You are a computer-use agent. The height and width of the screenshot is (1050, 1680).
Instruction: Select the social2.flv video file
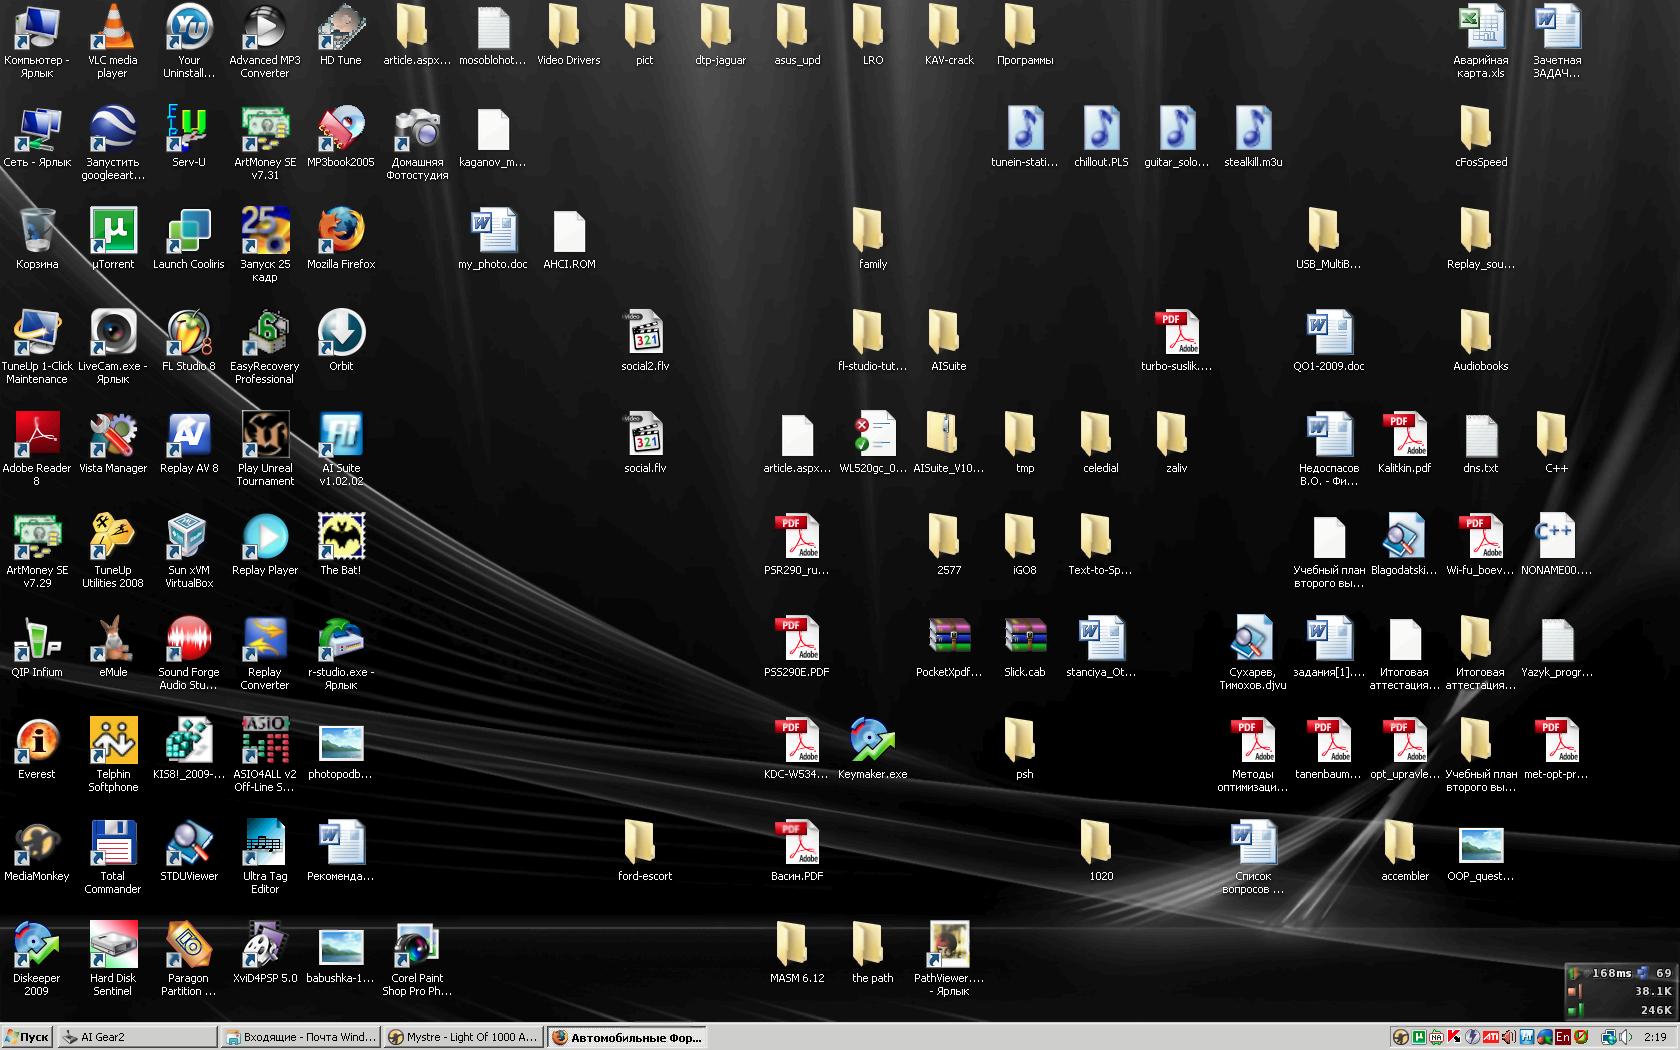pos(645,335)
